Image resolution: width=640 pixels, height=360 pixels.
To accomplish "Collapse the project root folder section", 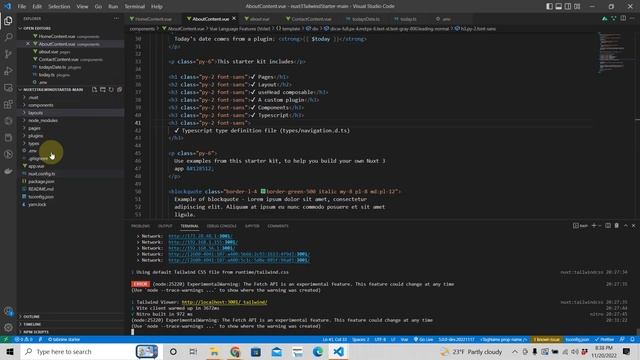I will coord(54,89).
